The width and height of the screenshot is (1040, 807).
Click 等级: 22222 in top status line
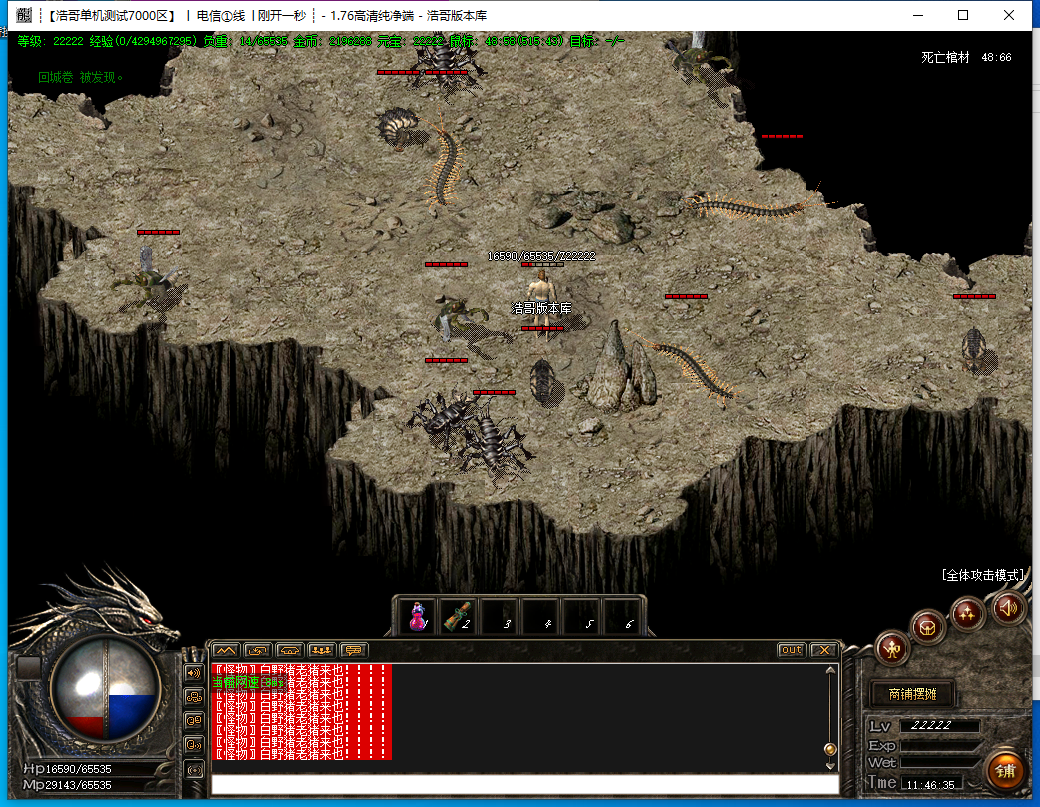pyautogui.click(x=50, y=42)
